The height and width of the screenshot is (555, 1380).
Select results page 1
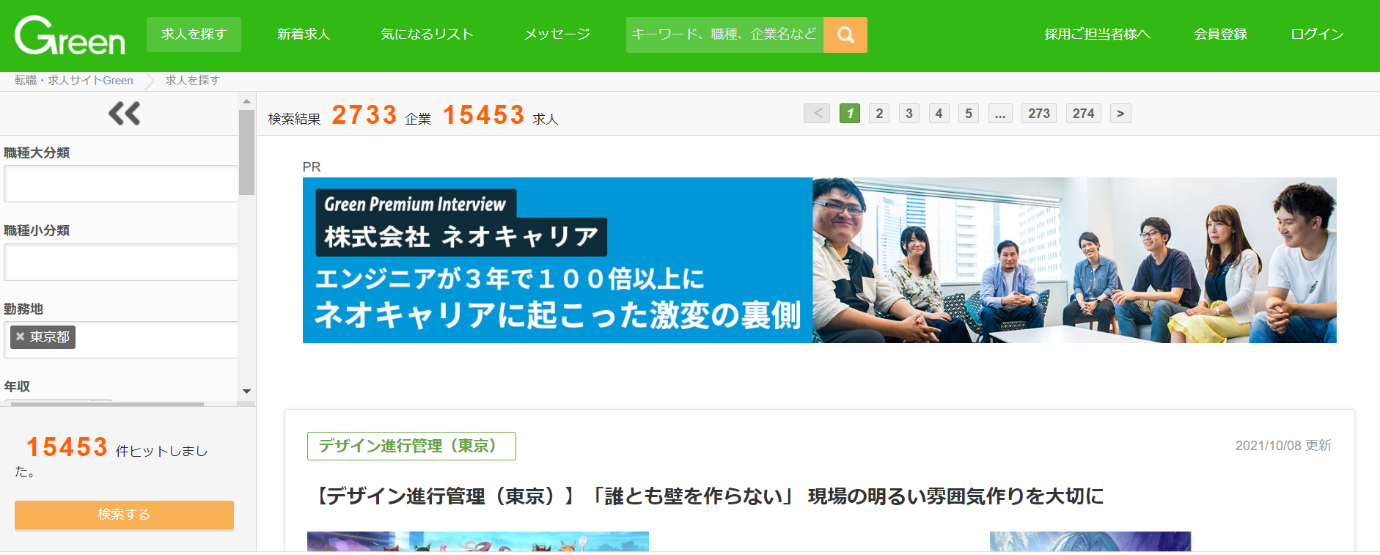coord(850,113)
